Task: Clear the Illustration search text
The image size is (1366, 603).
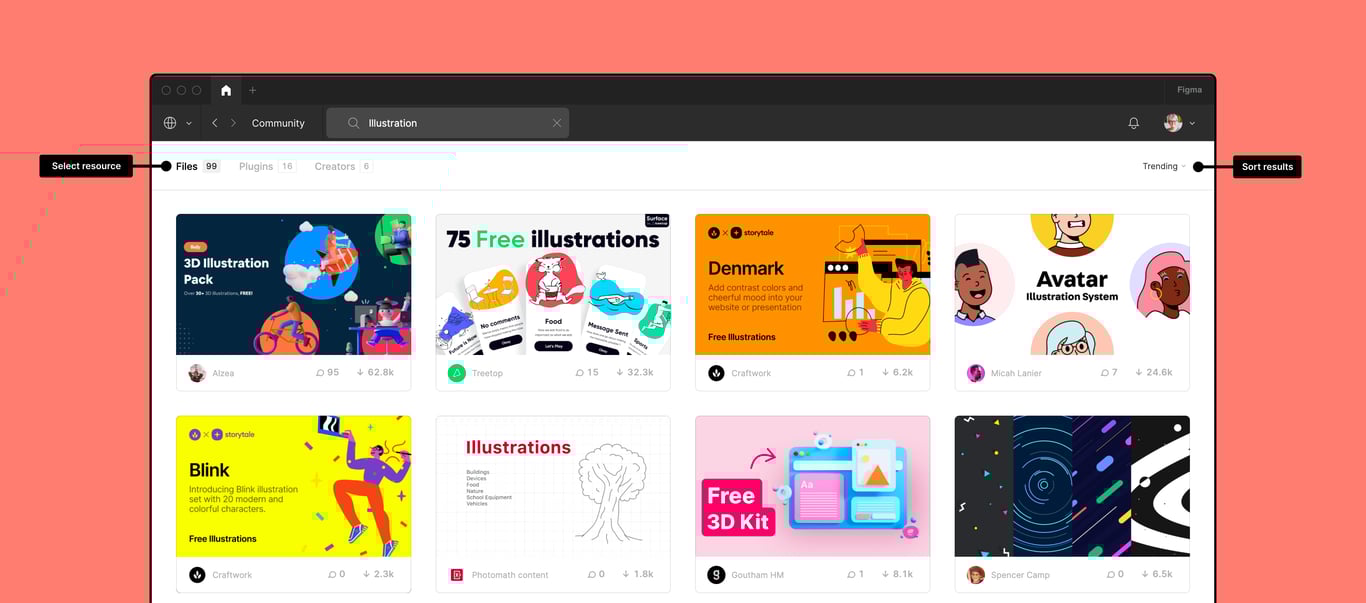Action: tap(557, 123)
